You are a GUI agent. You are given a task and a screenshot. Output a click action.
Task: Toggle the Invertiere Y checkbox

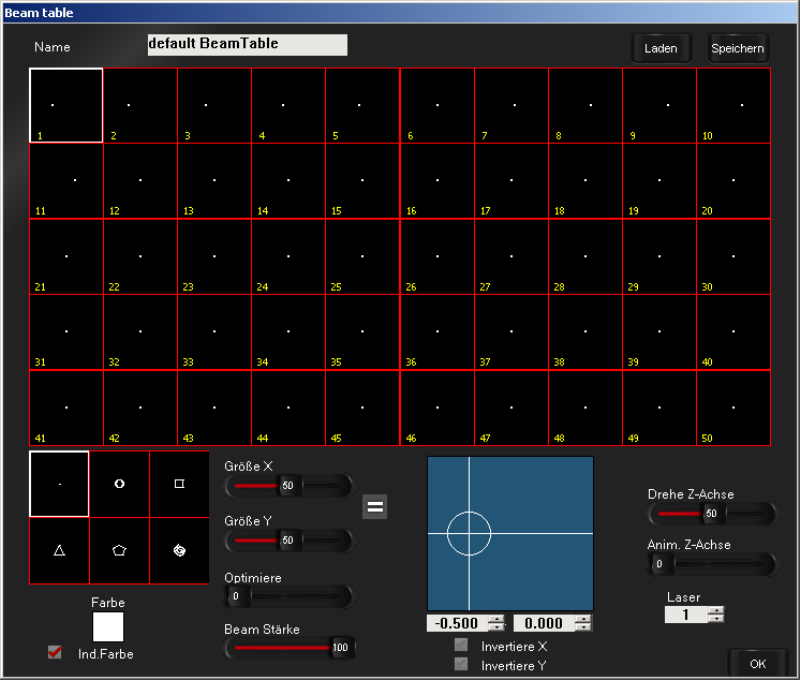tap(461, 664)
